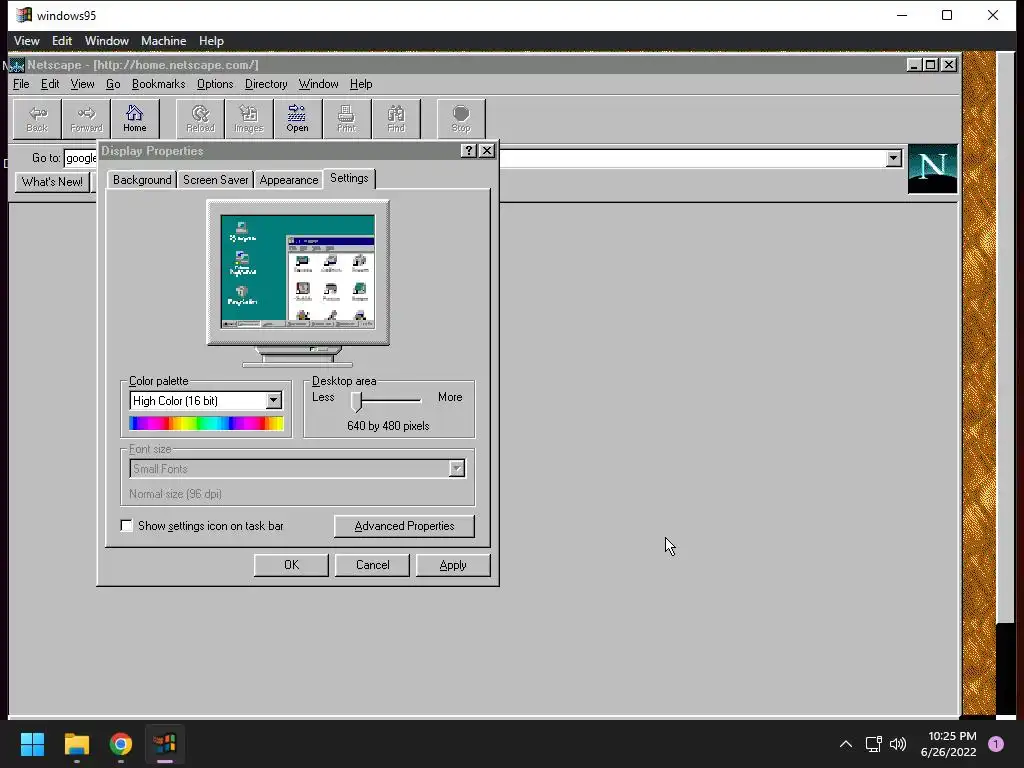The width and height of the screenshot is (1024, 768).
Task: Click the 'Normal size (96 dpi)' text
Action: [175, 494]
